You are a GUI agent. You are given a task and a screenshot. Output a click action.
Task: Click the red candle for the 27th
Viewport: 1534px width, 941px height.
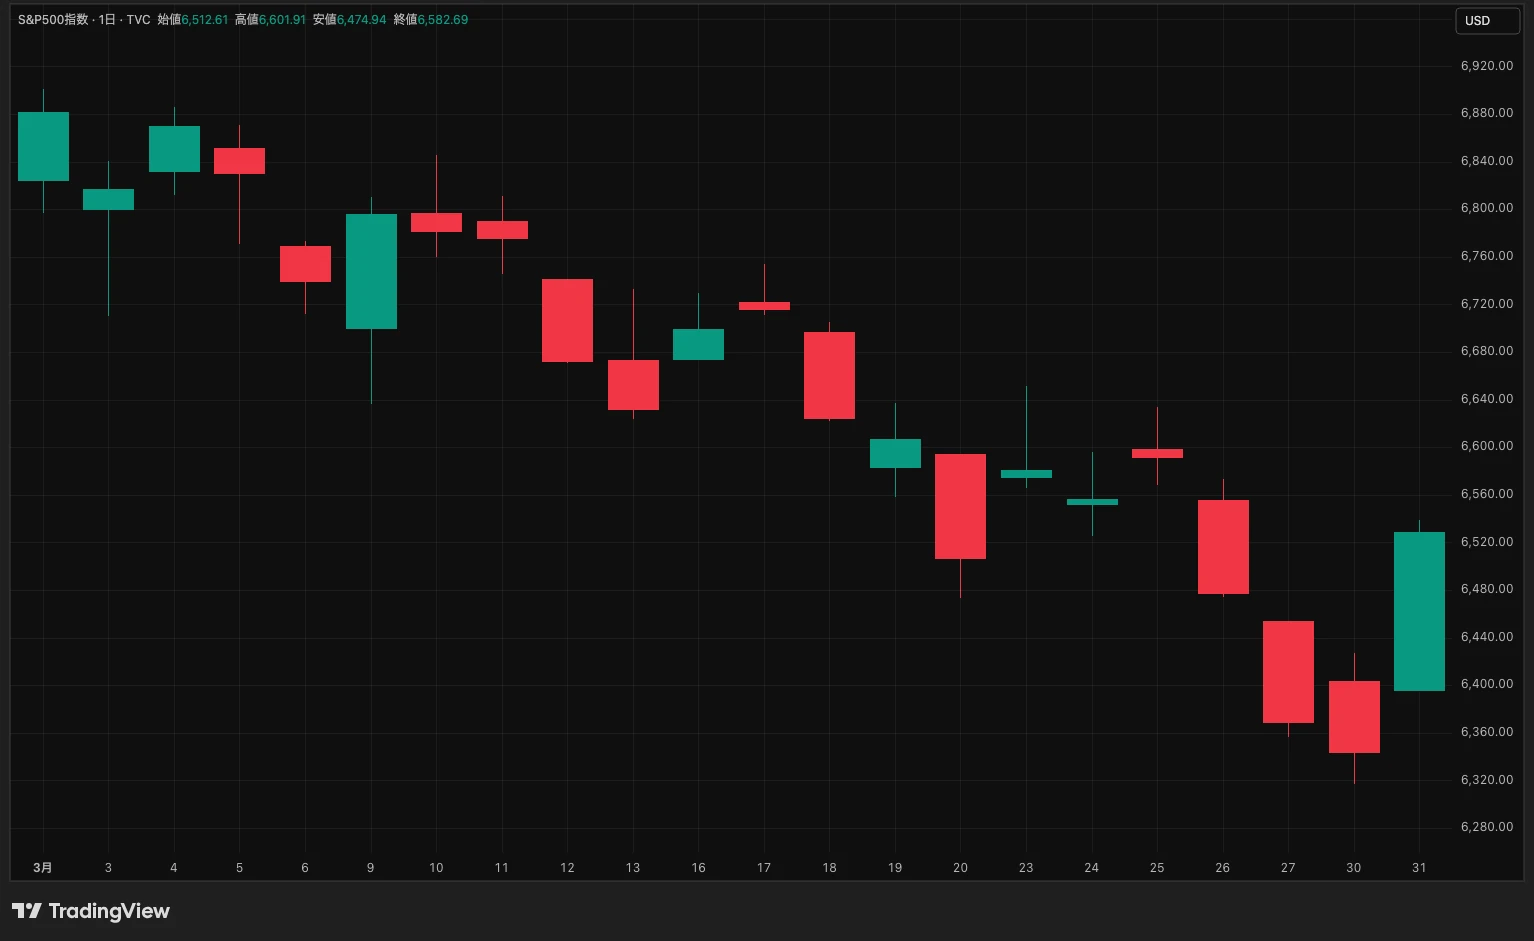[x=1288, y=671]
